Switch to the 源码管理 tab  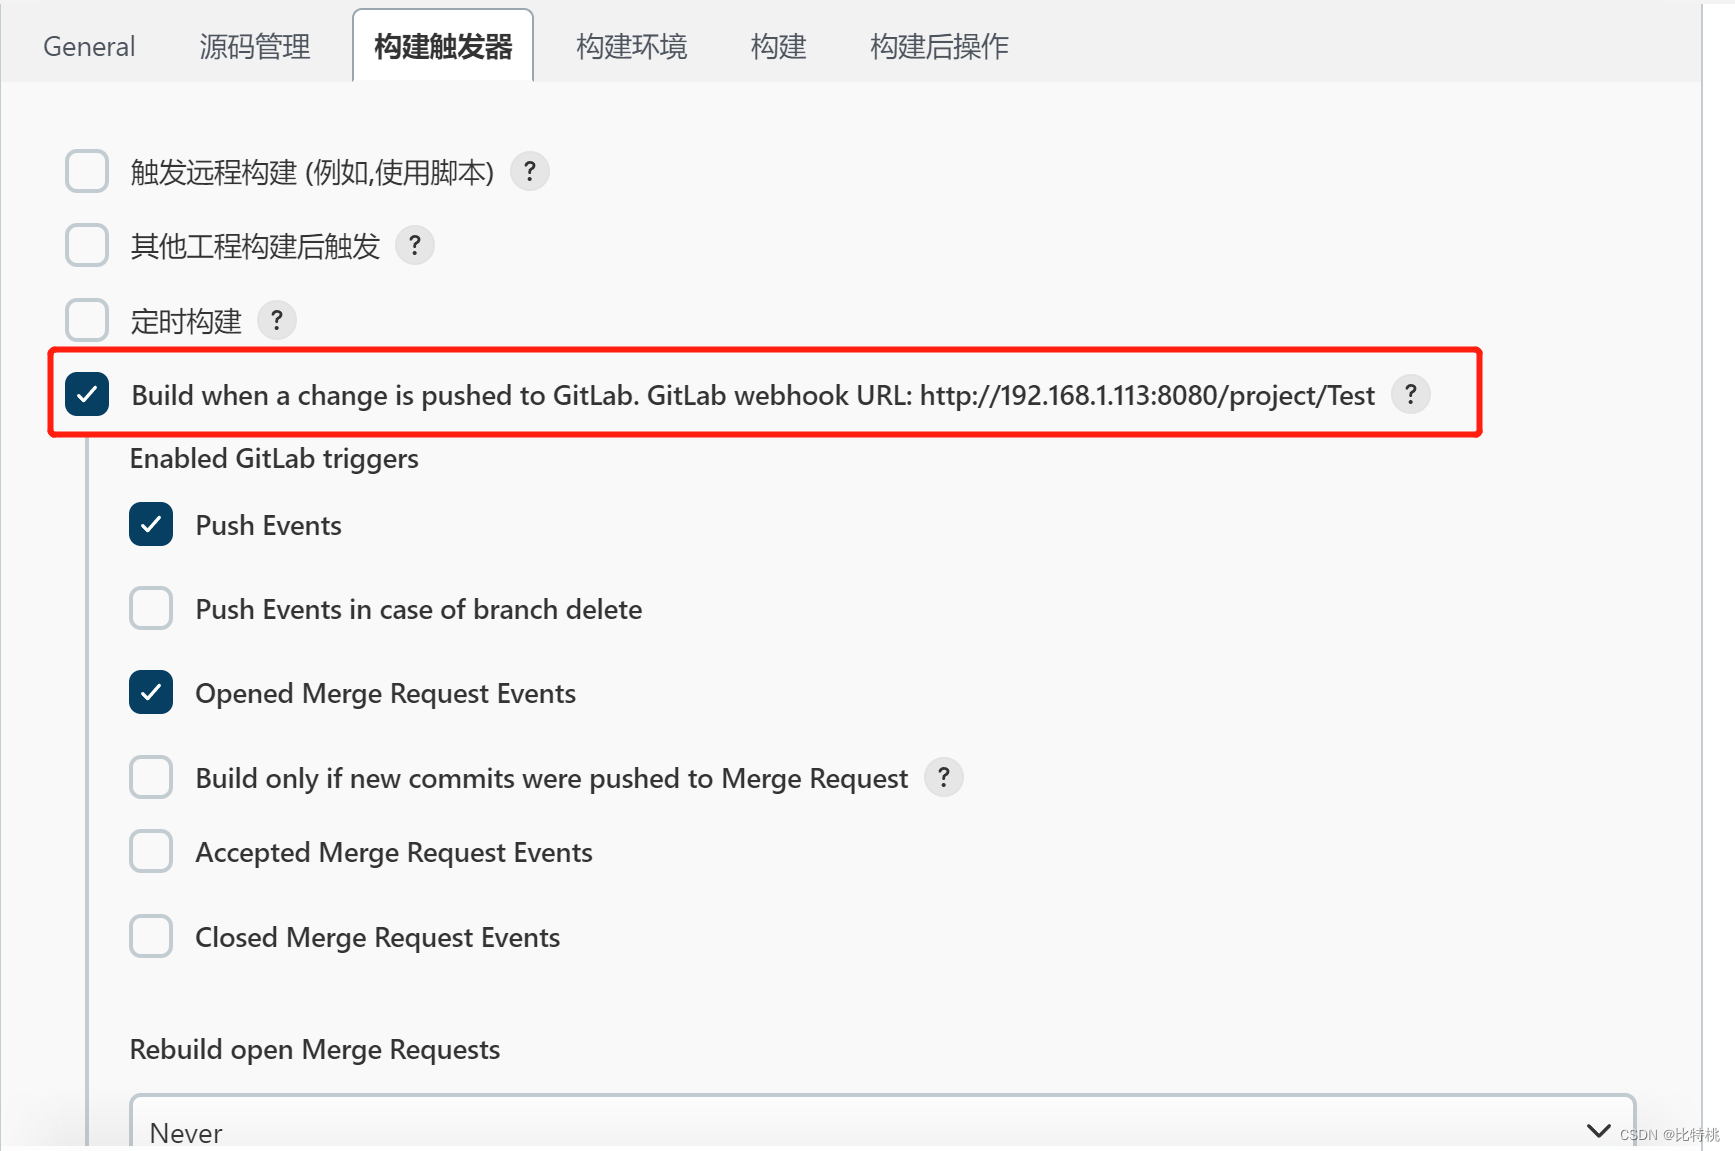pos(254,46)
